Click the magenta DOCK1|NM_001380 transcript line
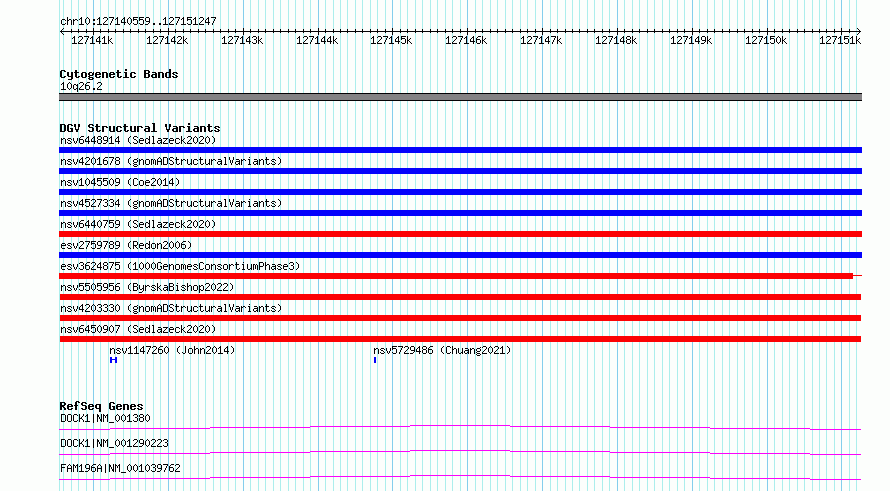This screenshot has height=491, width=890. [460, 427]
